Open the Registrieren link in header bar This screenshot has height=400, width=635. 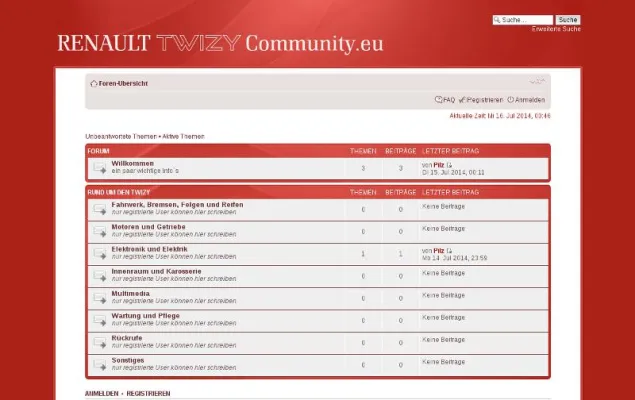click(x=485, y=100)
